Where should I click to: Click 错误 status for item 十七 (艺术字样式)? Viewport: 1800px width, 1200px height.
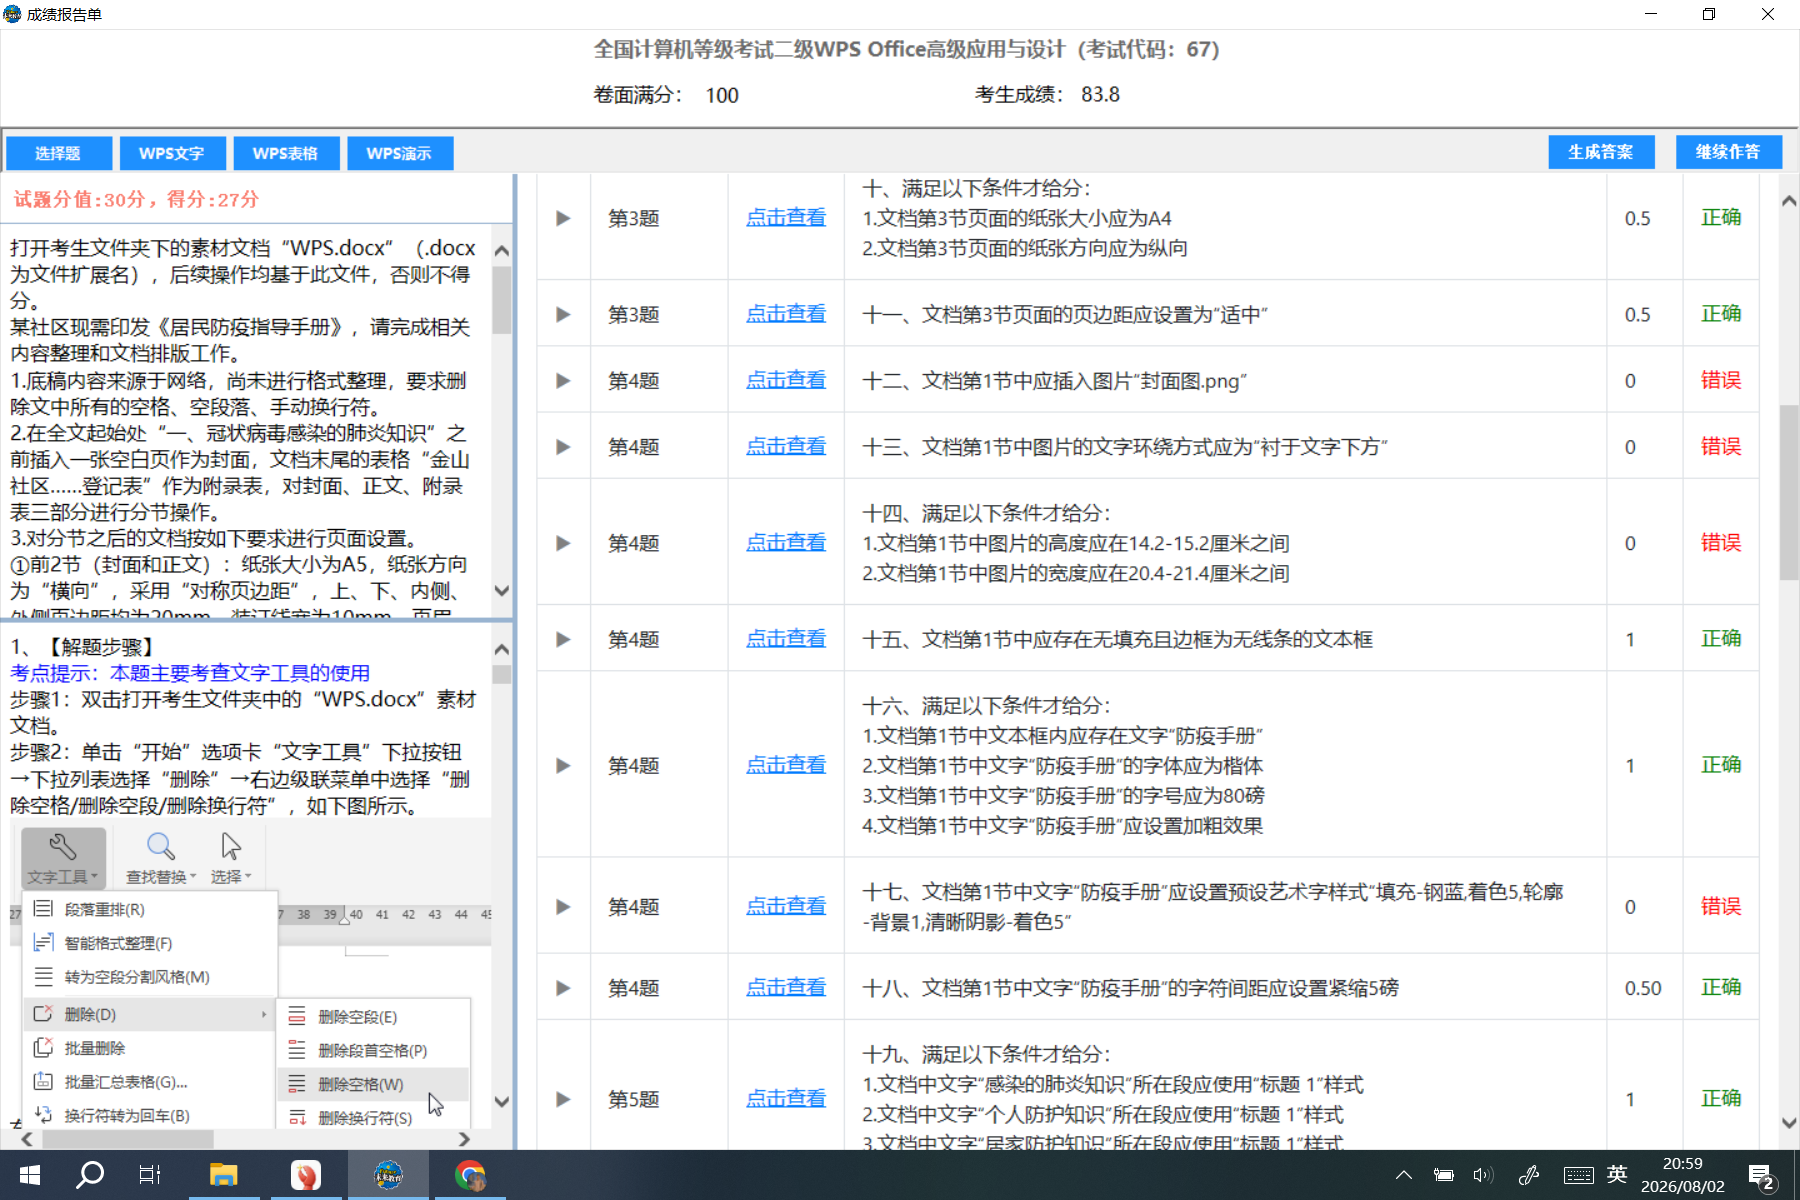tap(1721, 907)
